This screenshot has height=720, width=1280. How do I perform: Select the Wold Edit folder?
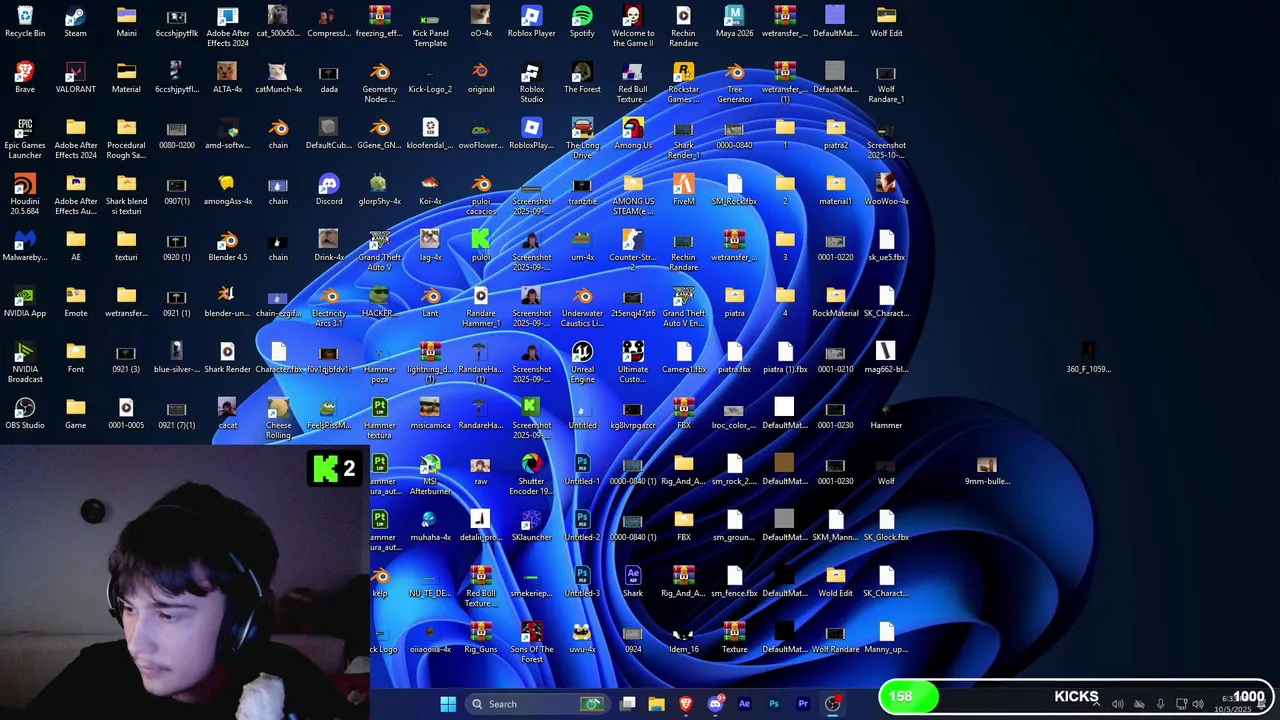tap(836, 582)
